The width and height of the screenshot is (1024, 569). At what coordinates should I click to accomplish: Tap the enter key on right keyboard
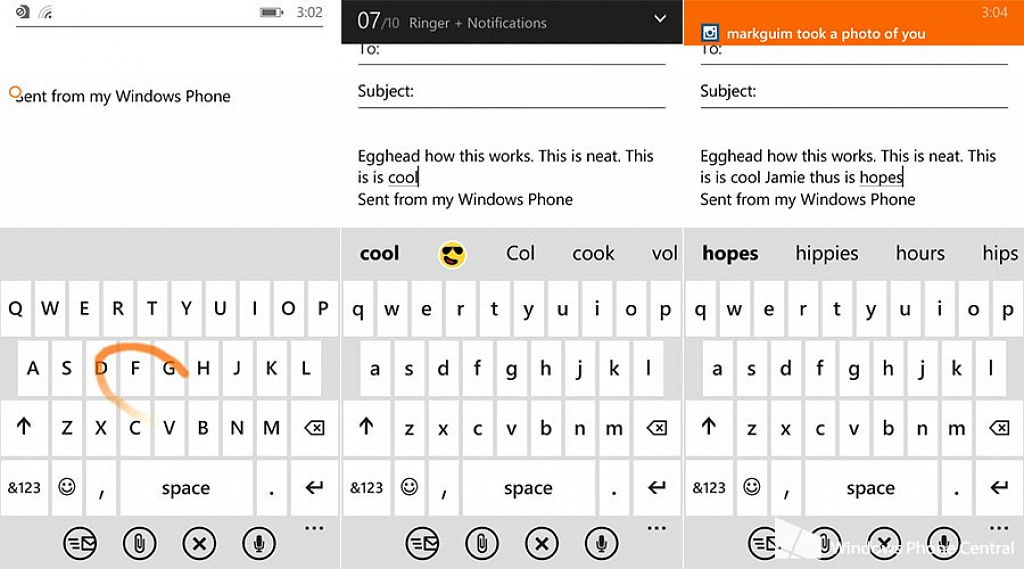tap(999, 487)
